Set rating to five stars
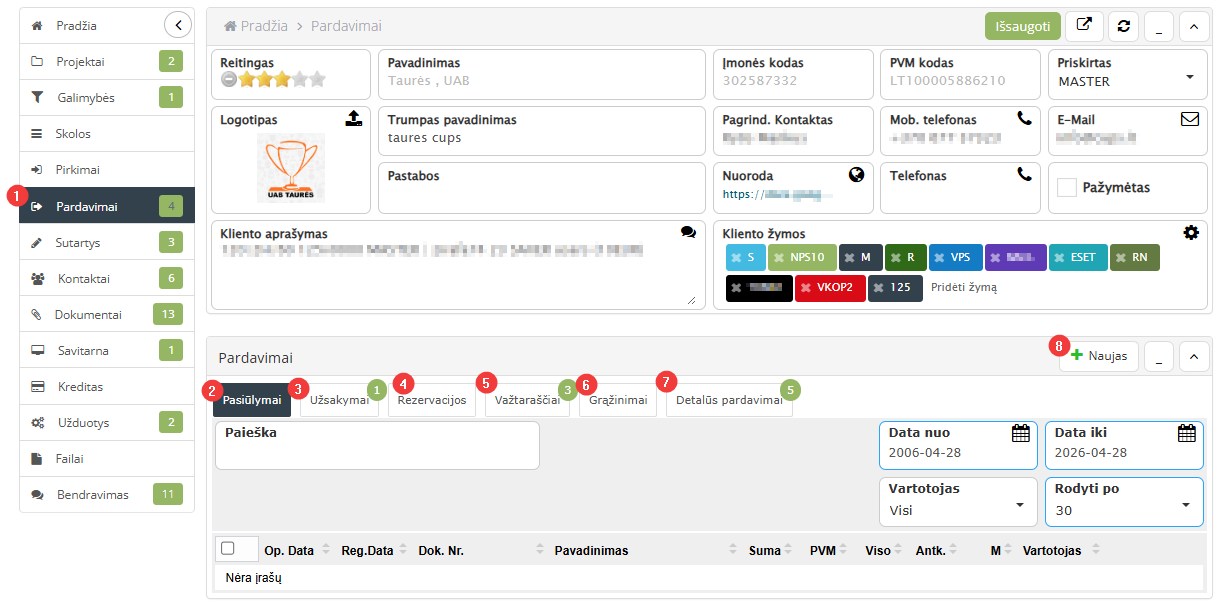The width and height of the screenshot is (1225, 613). pyautogui.click(x=317, y=80)
